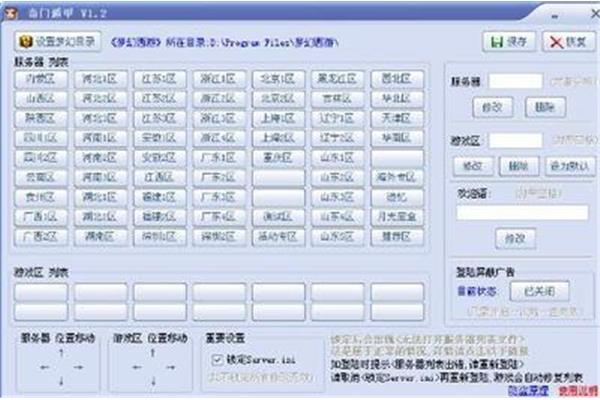Select the 山西区 server
The image size is (600, 400).
tap(41, 99)
